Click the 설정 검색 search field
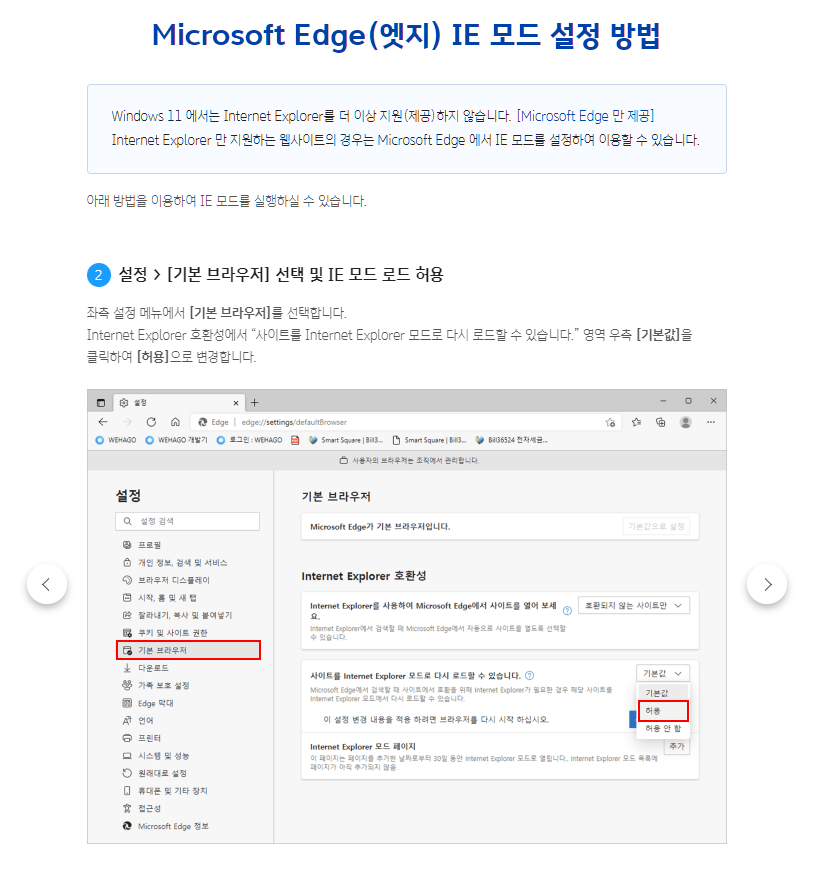836x876 pixels. pyautogui.click(x=188, y=521)
